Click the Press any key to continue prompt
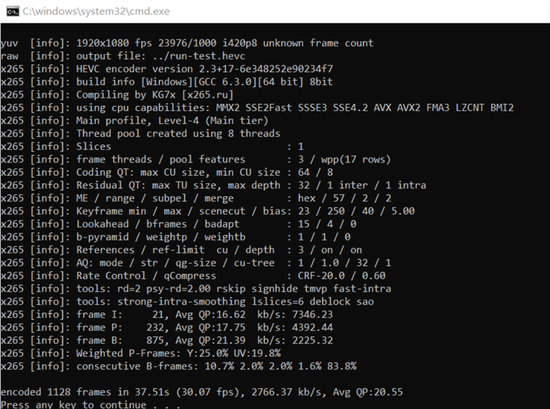Image resolution: width=550 pixels, height=409 pixels. click(x=90, y=404)
